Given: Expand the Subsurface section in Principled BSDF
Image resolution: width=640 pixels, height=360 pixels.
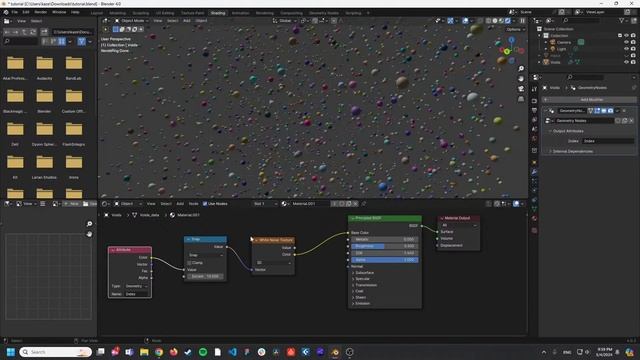Looking at the screenshot, I should [363, 273].
